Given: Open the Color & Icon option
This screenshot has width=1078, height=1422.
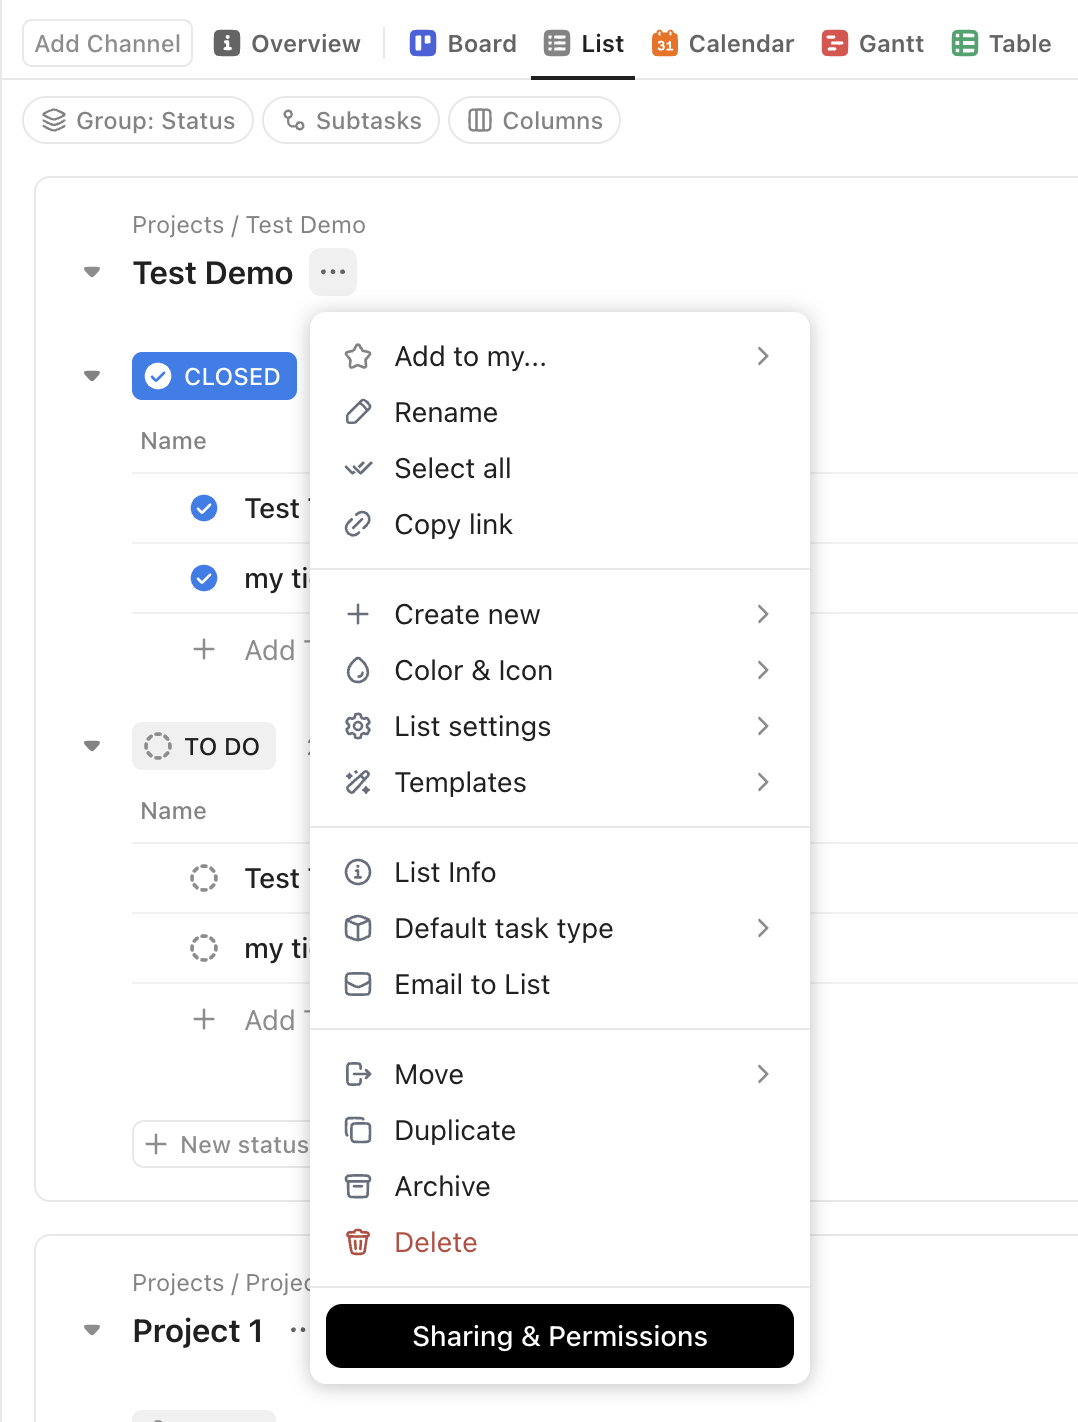Looking at the screenshot, I should (473, 670).
